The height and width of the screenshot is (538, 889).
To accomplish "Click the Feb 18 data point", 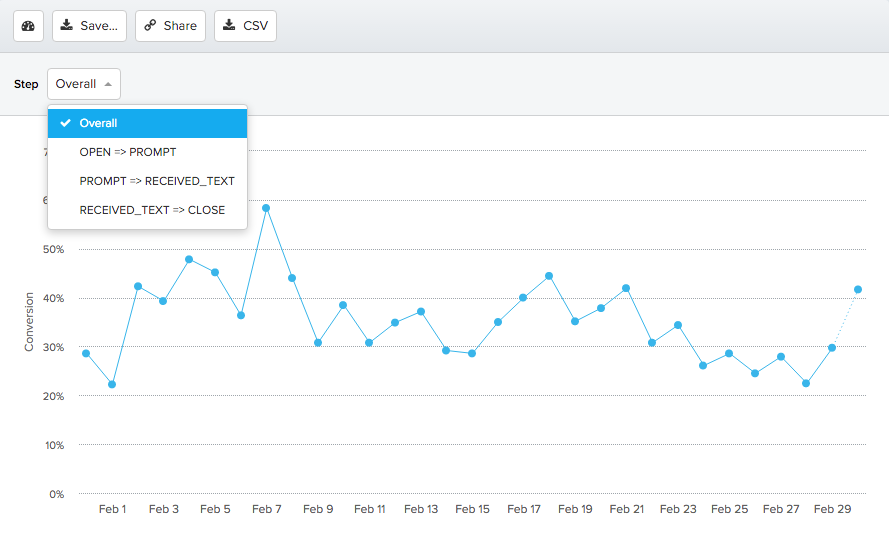I will (549, 276).
